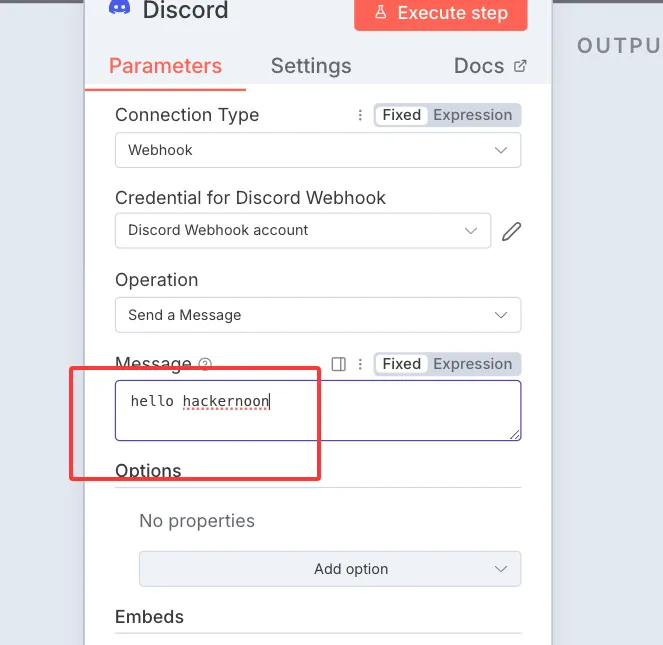Set Message field to Fixed mode
This screenshot has height=645, width=663.
point(401,364)
